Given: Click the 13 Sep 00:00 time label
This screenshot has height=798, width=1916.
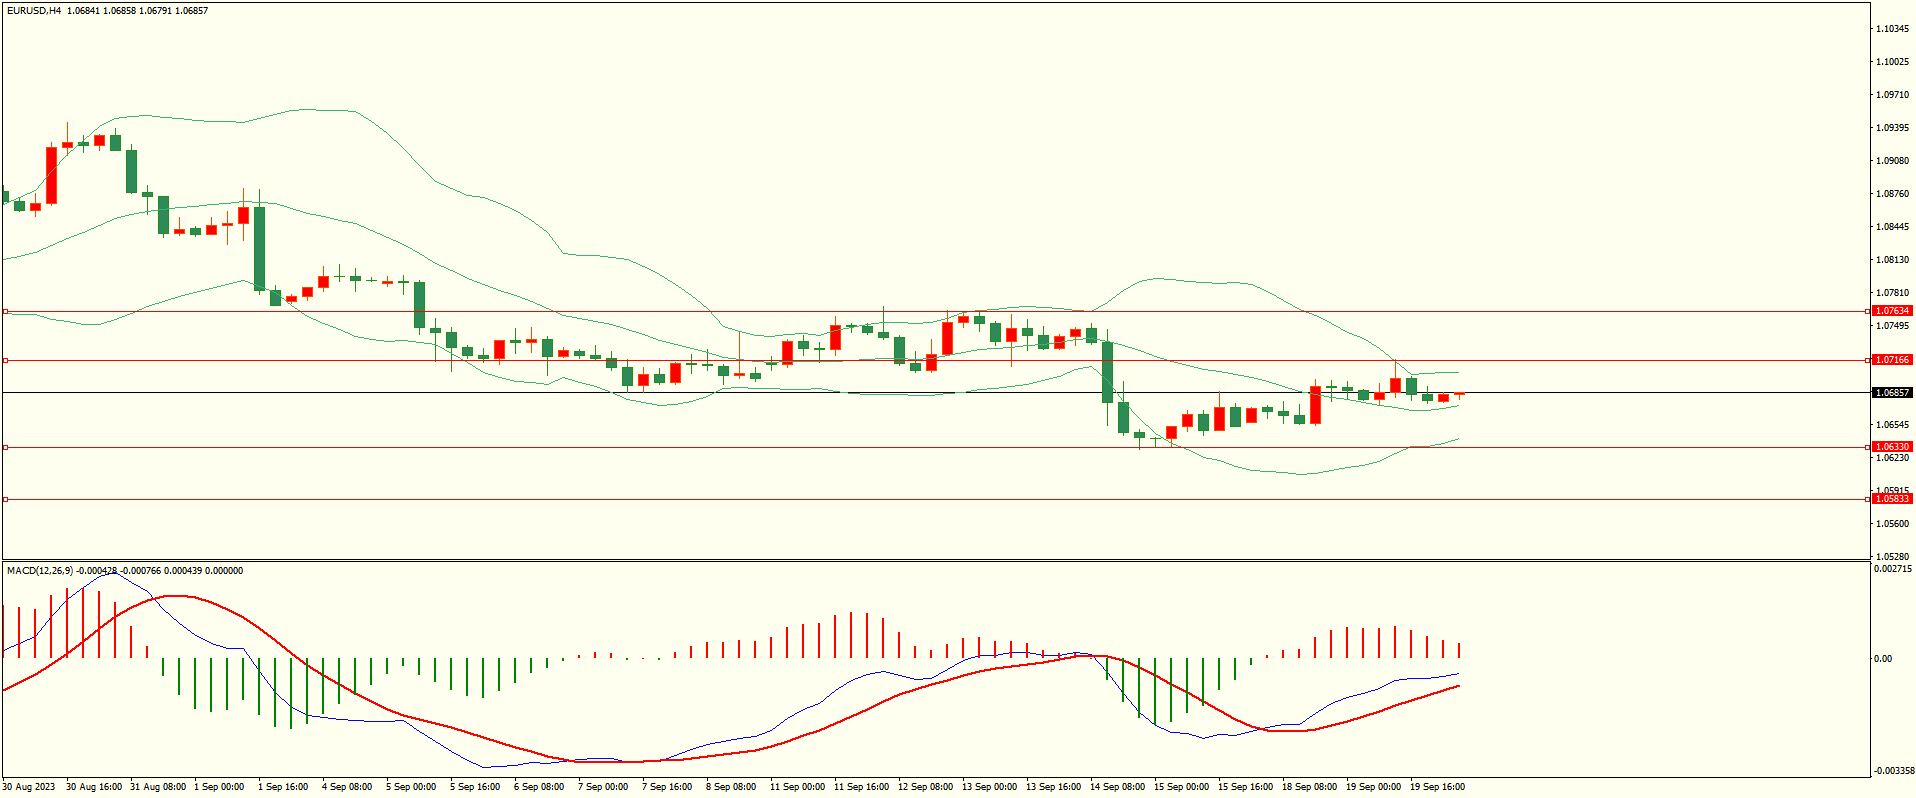Looking at the screenshot, I should click(x=990, y=787).
